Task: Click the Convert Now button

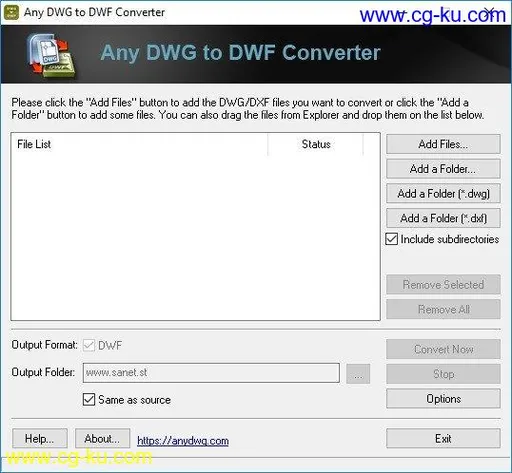Action: pos(443,349)
